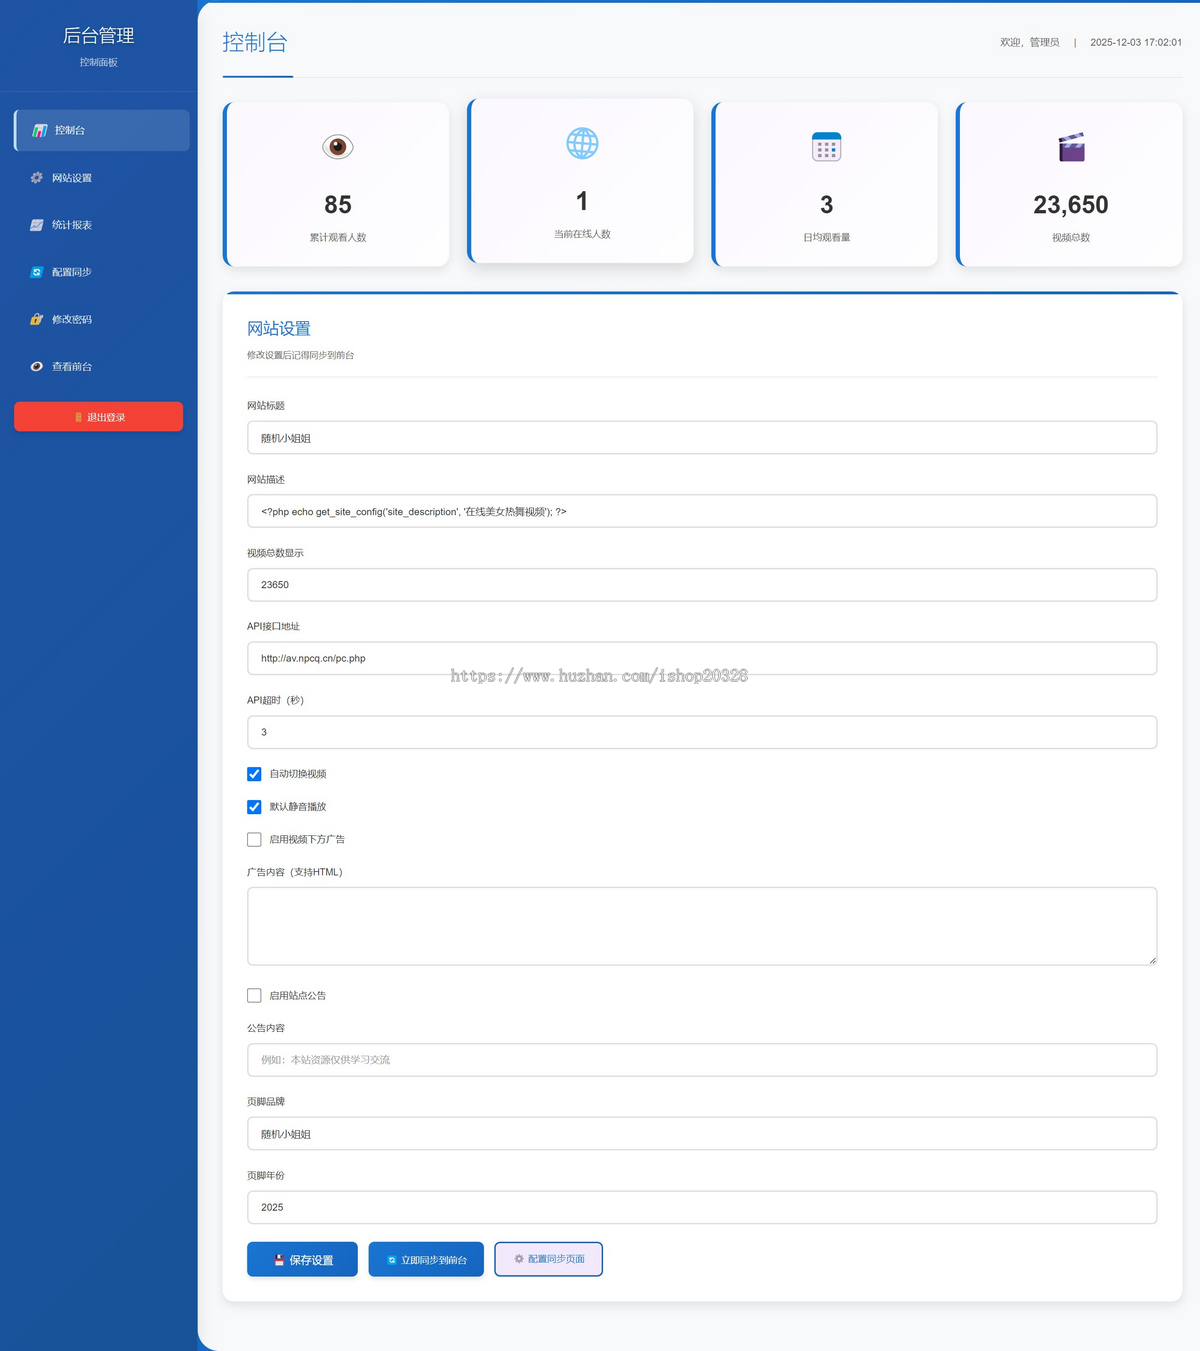Disable the 默认静音播放 checkbox
Screen dimensions: 1200x1351
pos(254,807)
